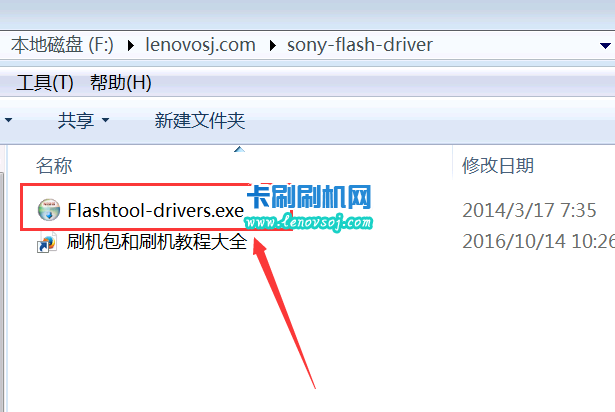The height and width of the screenshot is (412, 615).
Task: Click the Flashtool-drivers.exe installer icon
Action: pyautogui.click(x=49, y=210)
